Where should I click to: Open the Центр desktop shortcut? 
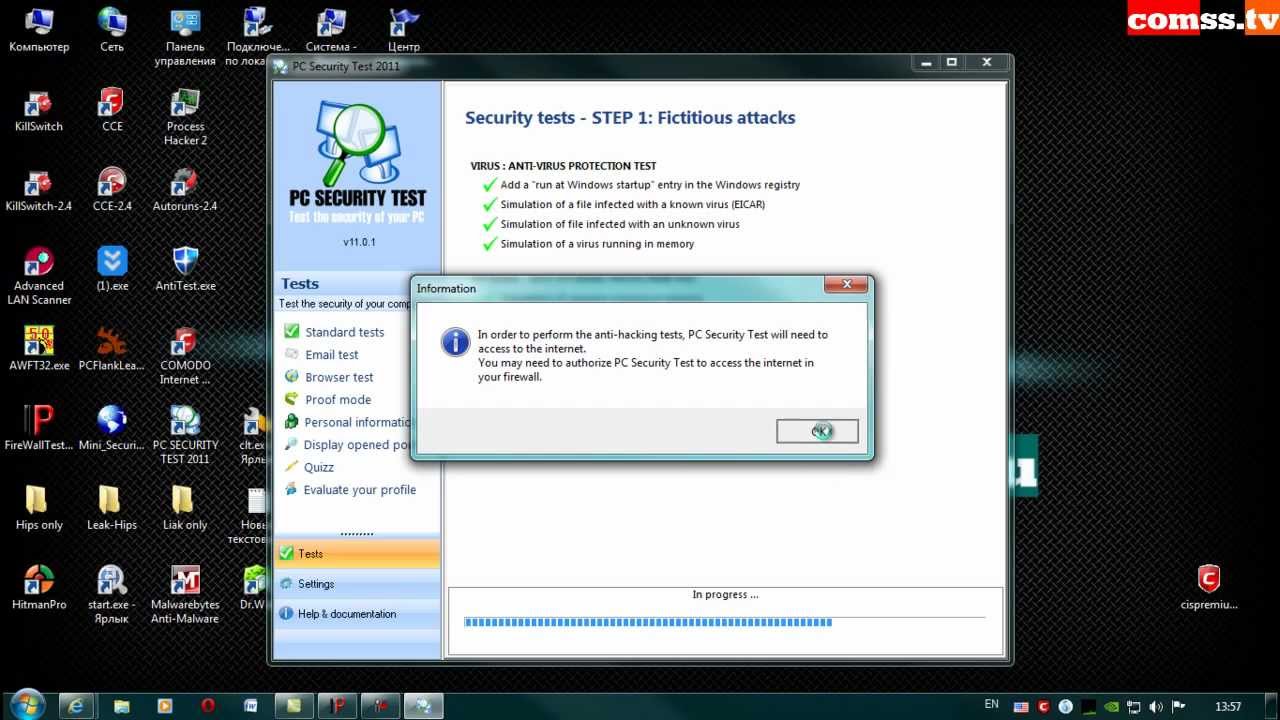point(404,30)
